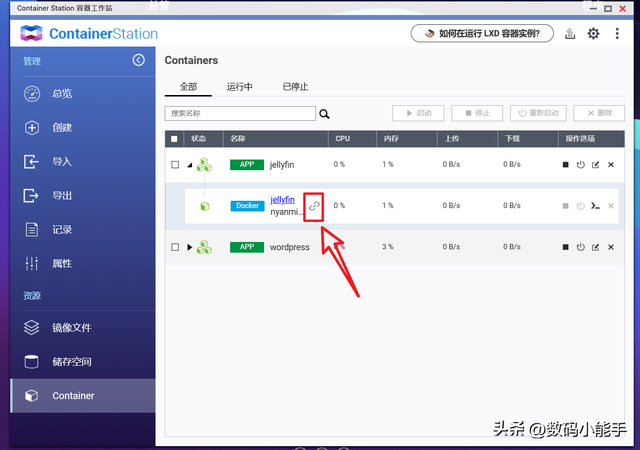Click the 停止 stop button
Image resolution: width=640 pixels, height=450 pixels.
coord(477,113)
